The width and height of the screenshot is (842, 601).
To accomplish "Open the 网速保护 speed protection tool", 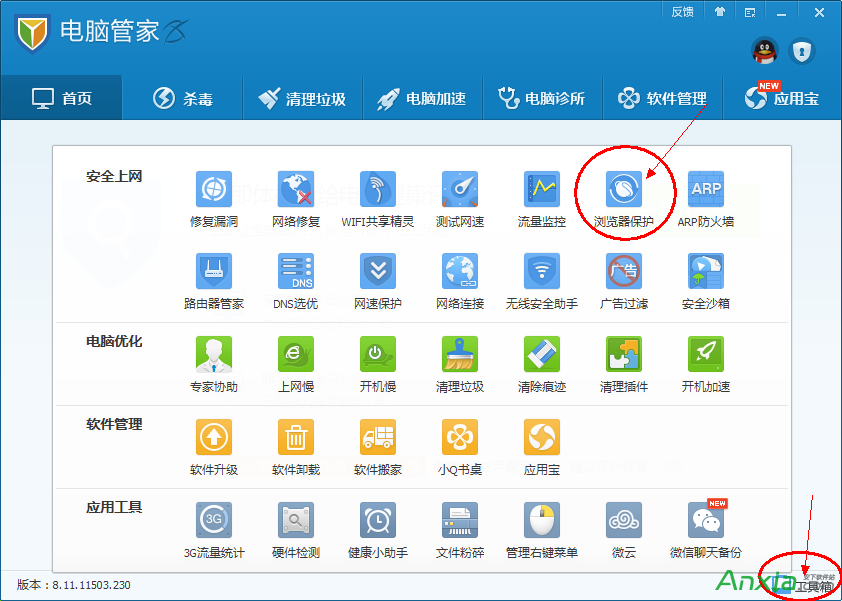I will 378,281.
